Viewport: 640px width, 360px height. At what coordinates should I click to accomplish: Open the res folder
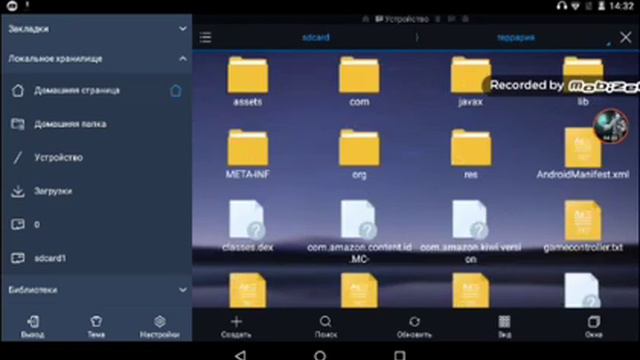pos(471,154)
